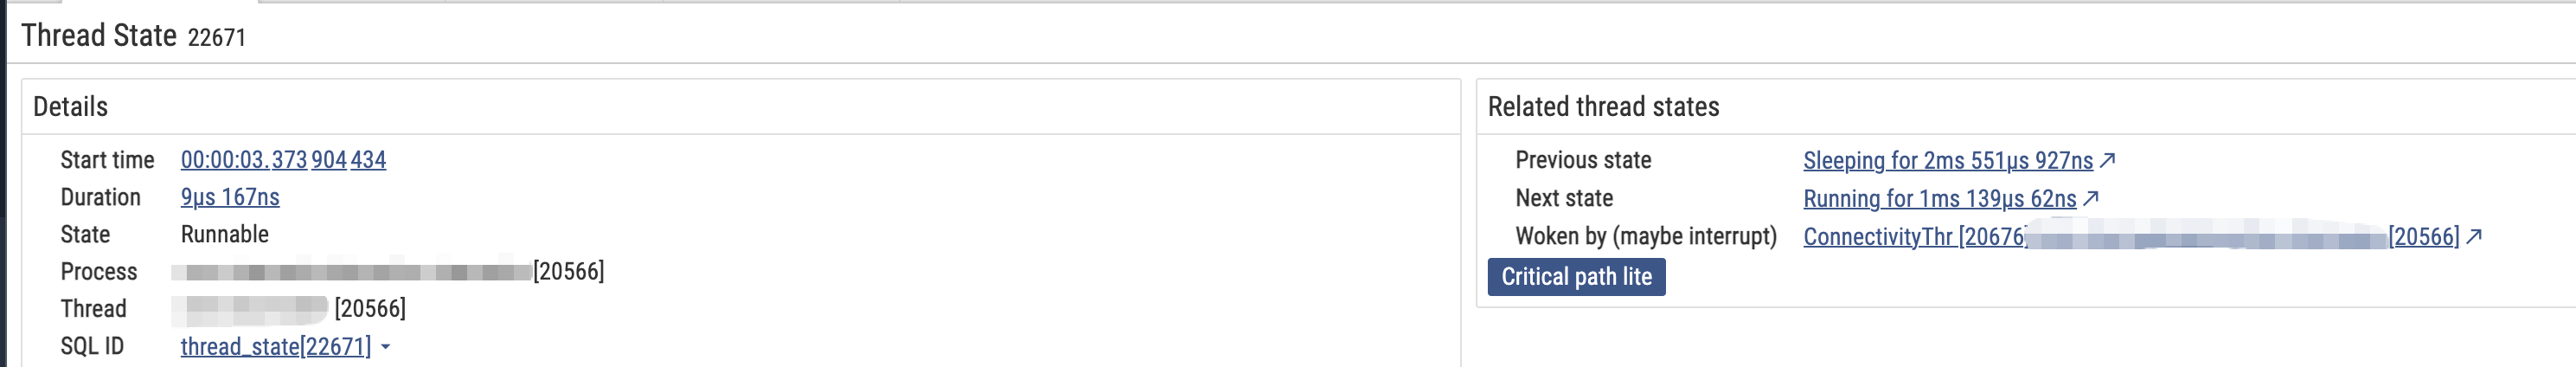Click the Runnable state value

click(x=225, y=234)
